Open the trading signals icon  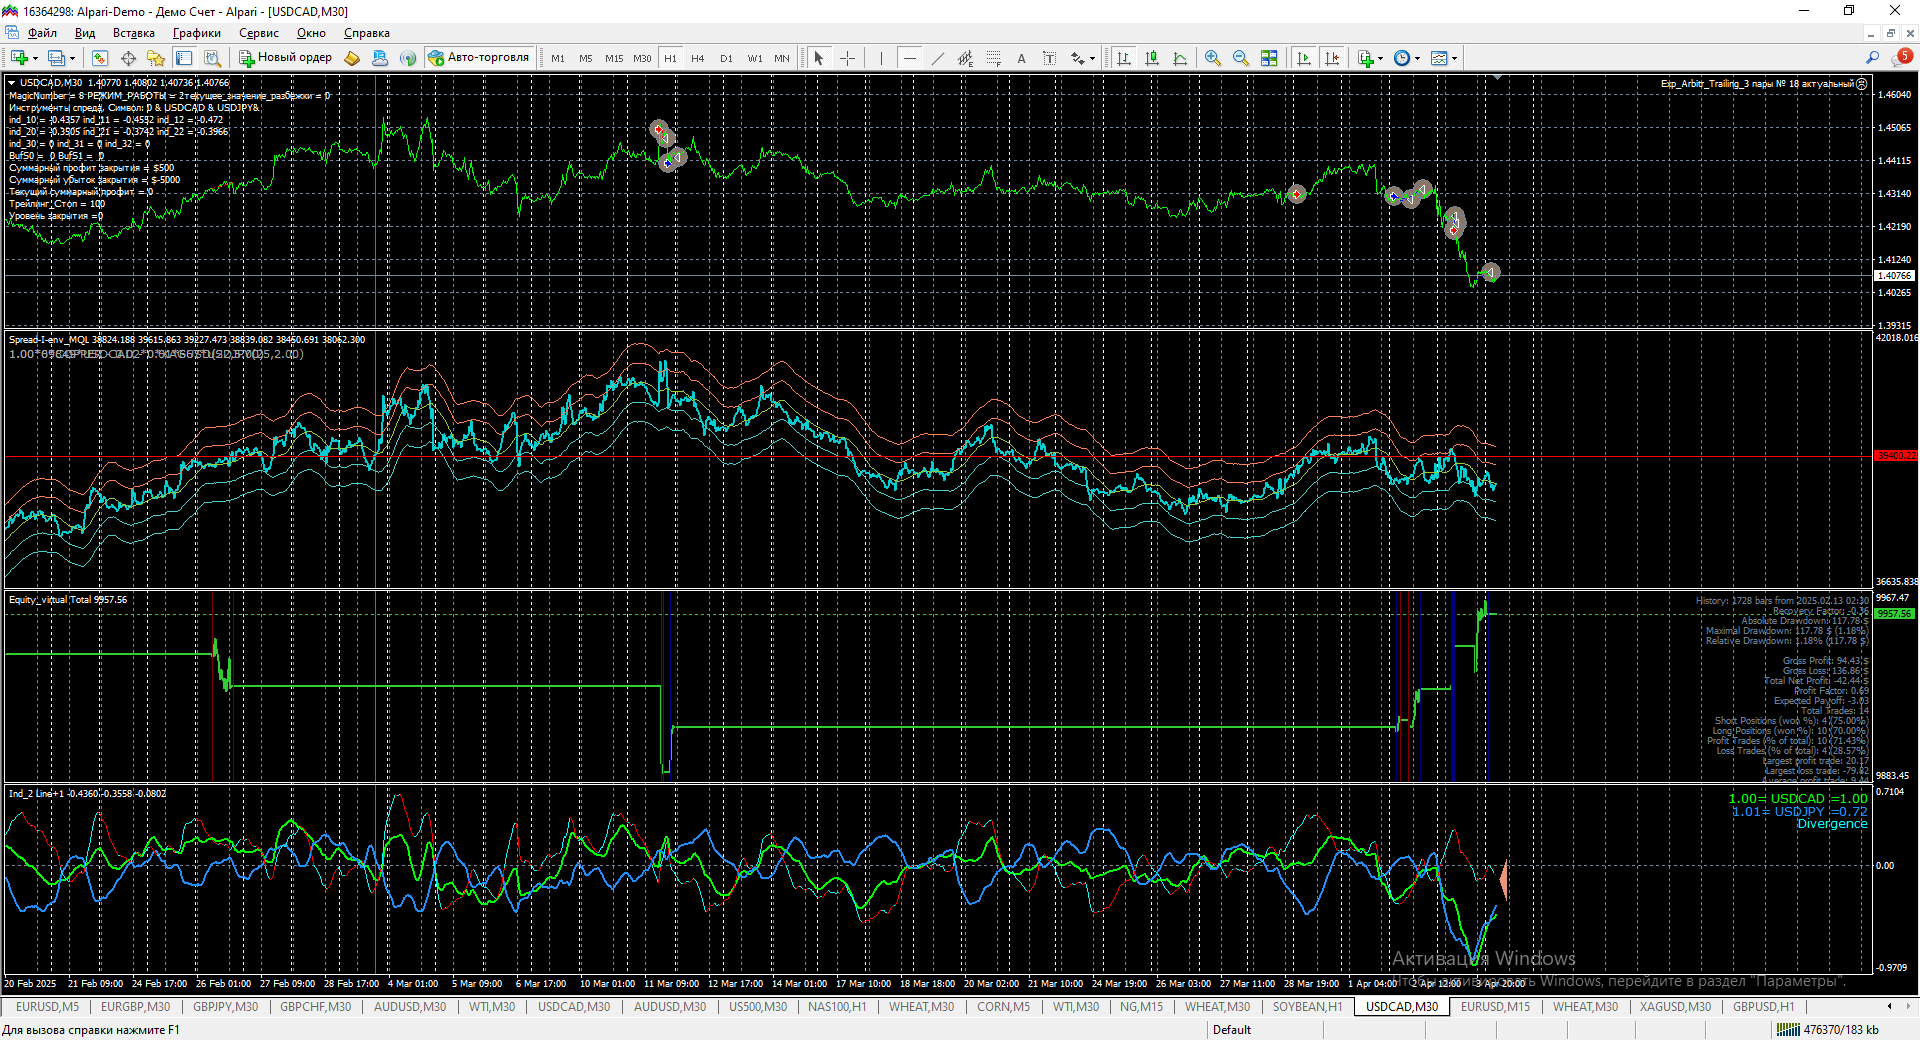[408, 58]
